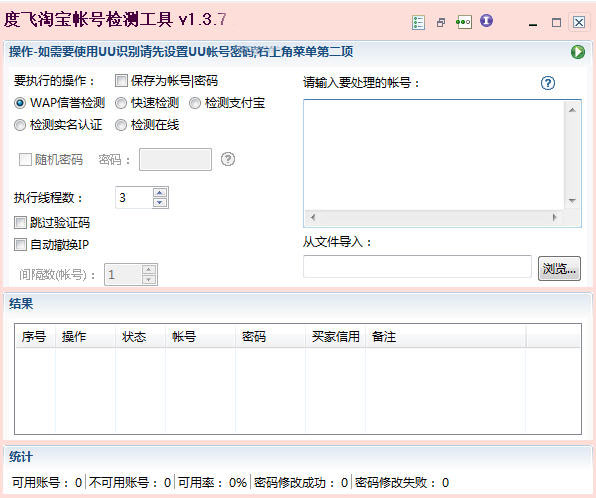
Task: Click the 密码修改失败 statistic
Action: pos(402,482)
